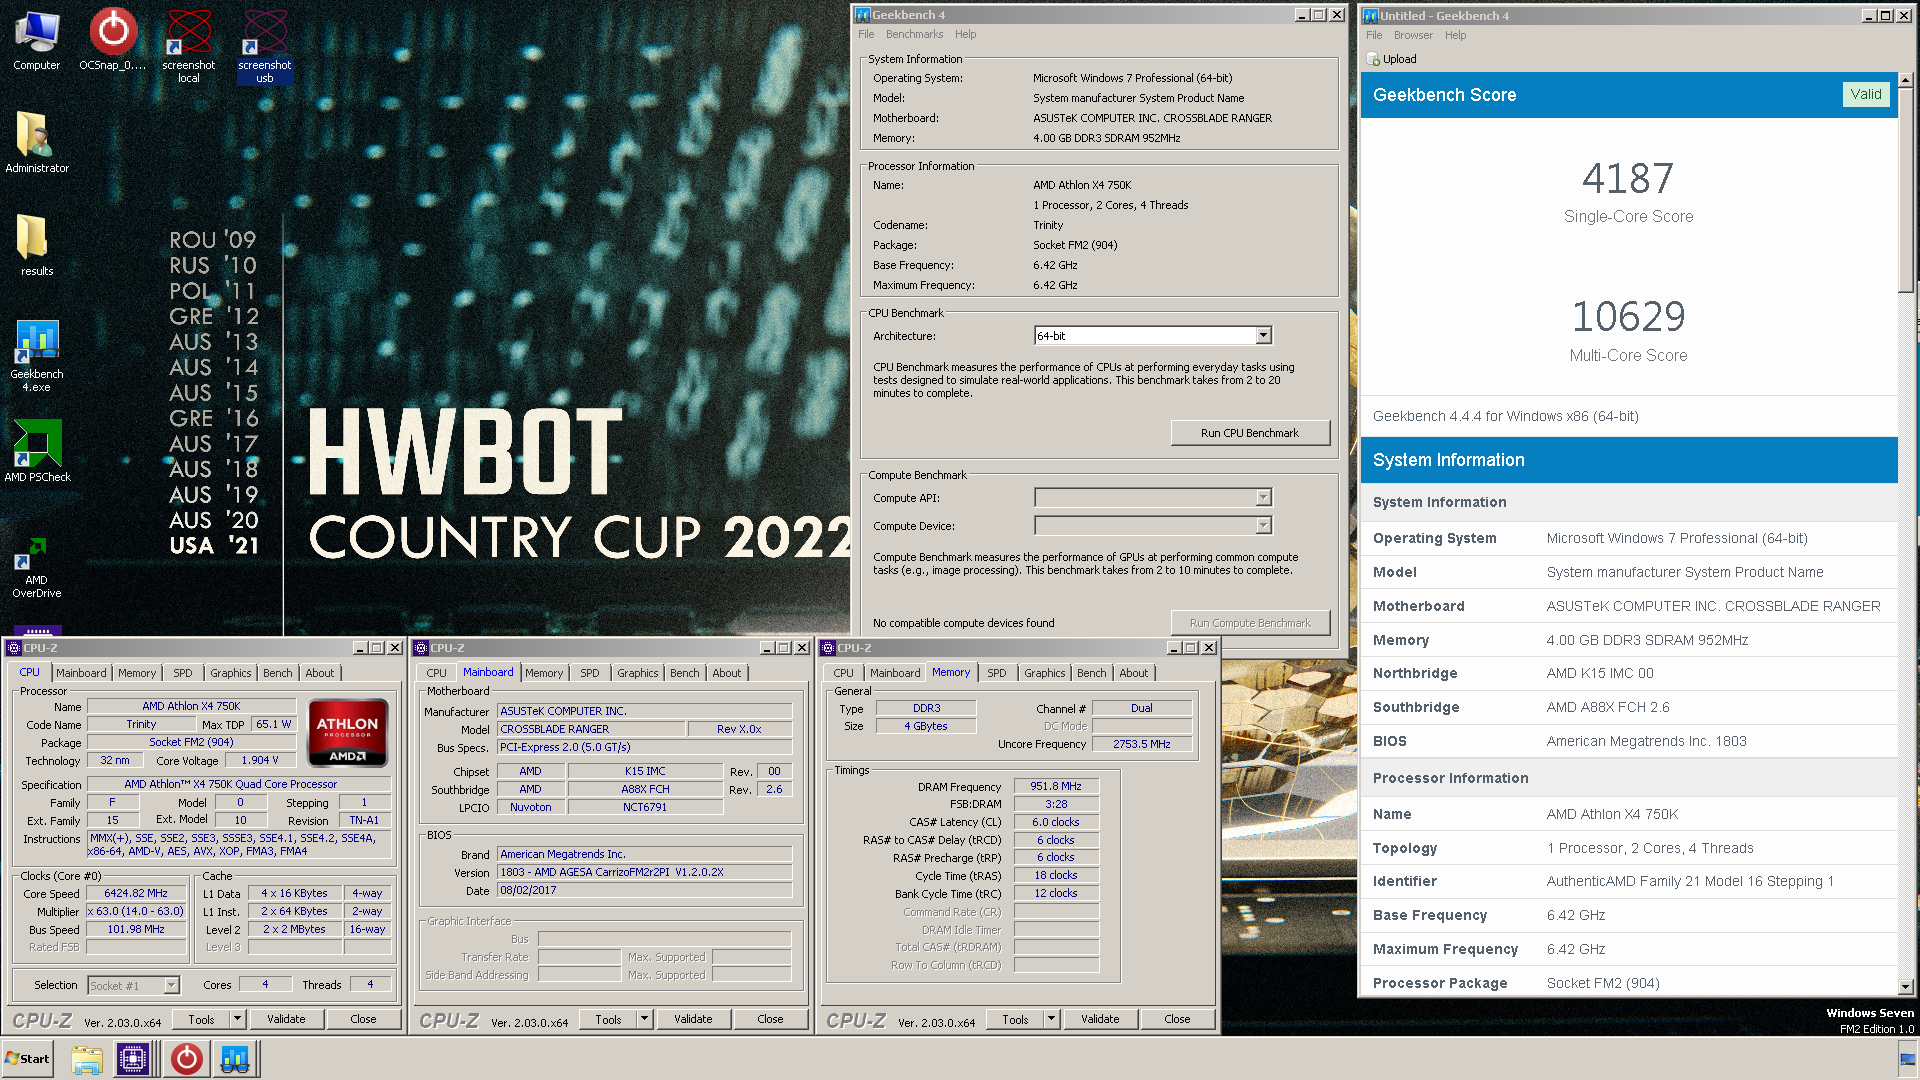Open Benchmarks menu in Geekbench 4
This screenshot has height=1080, width=1920.
click(x=914, y=34)
